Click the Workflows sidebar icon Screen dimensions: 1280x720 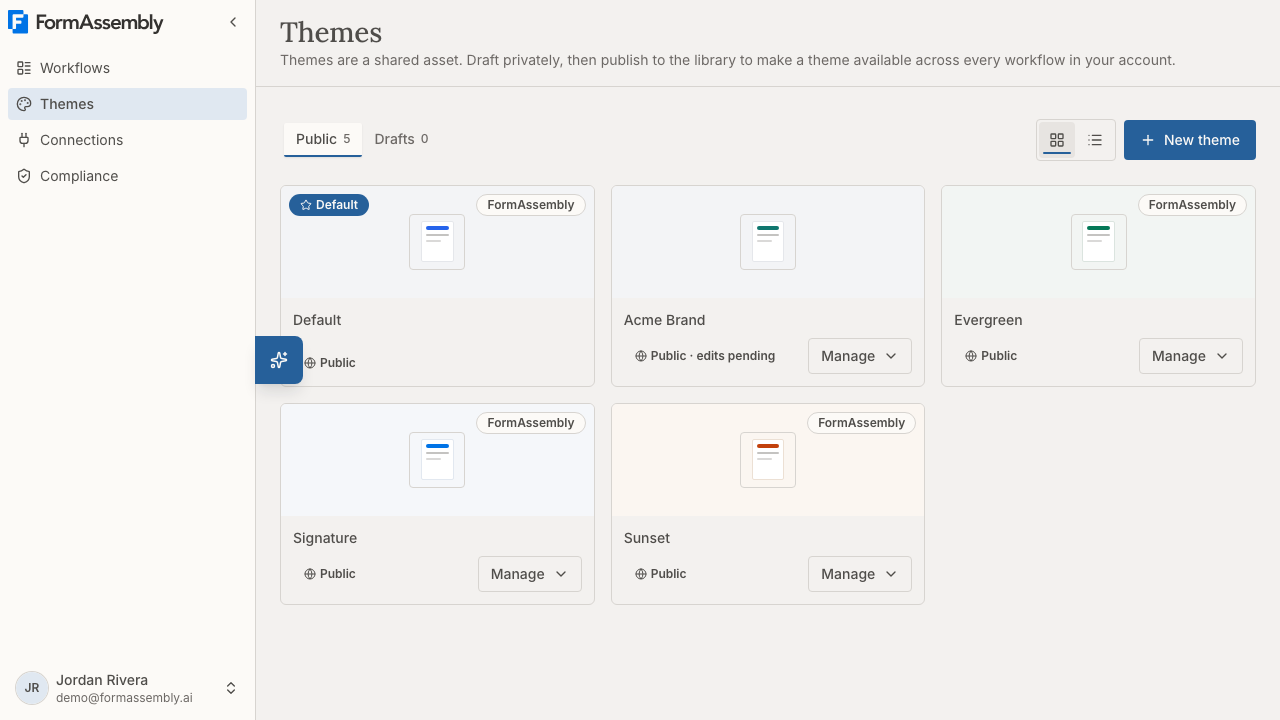click(x=24, y=68)
